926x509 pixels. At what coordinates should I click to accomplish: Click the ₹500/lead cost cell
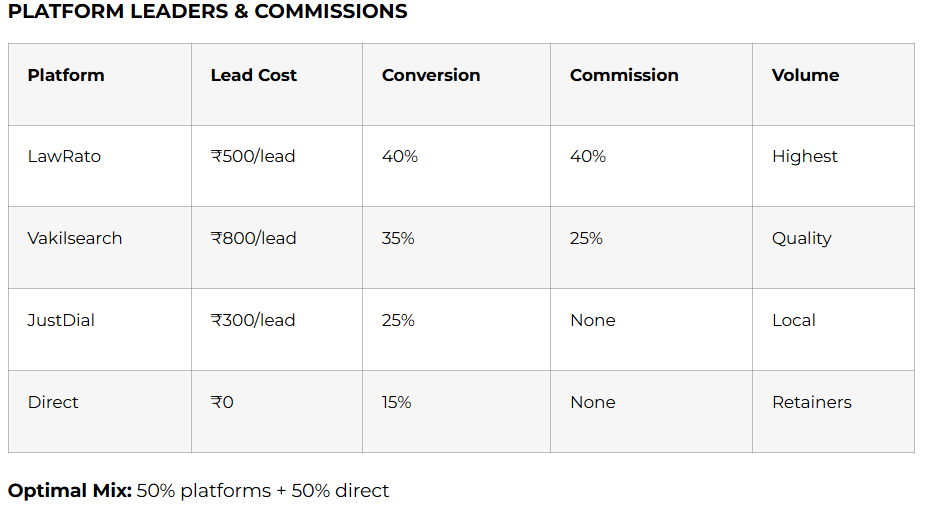[x=253, y=156]
